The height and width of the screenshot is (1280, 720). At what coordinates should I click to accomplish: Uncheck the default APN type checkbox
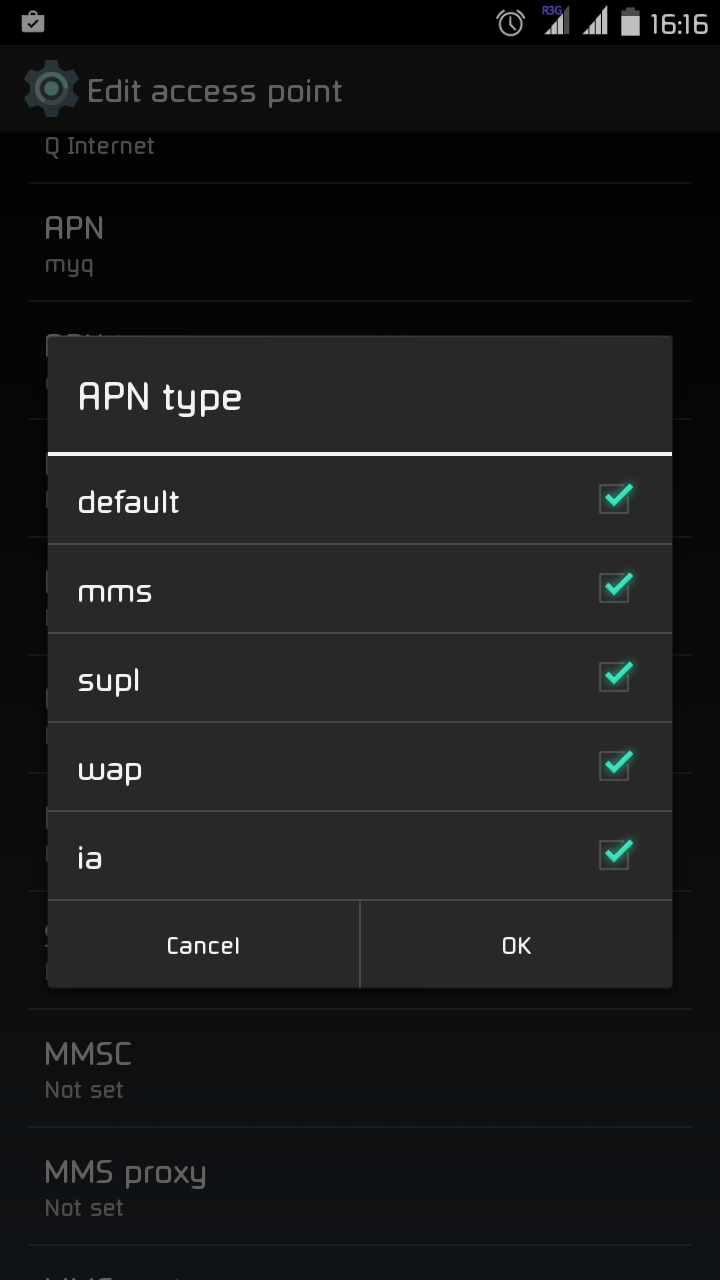pyautogui.click(x=615, y=498)
